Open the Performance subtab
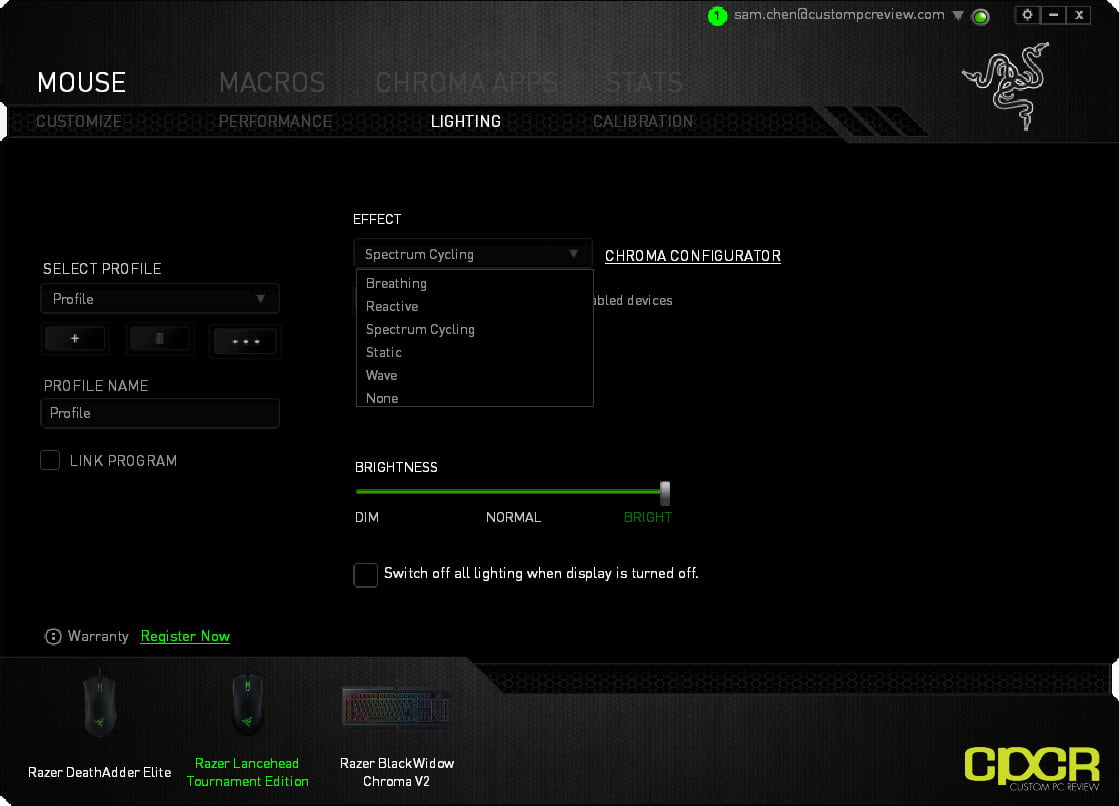 [x=275, y=121]
